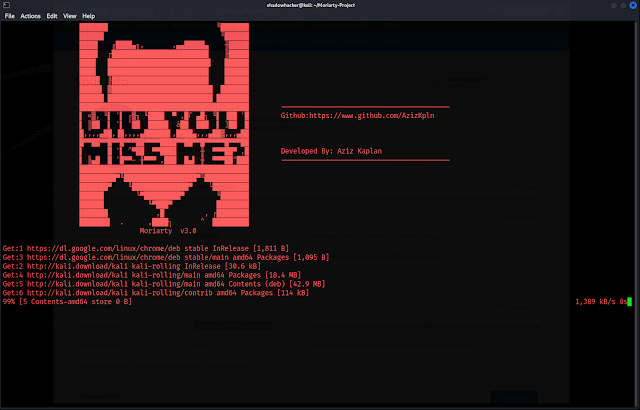Click the terminal icon in the title bar
Screen dimensions: 640x410
(7, 5)
